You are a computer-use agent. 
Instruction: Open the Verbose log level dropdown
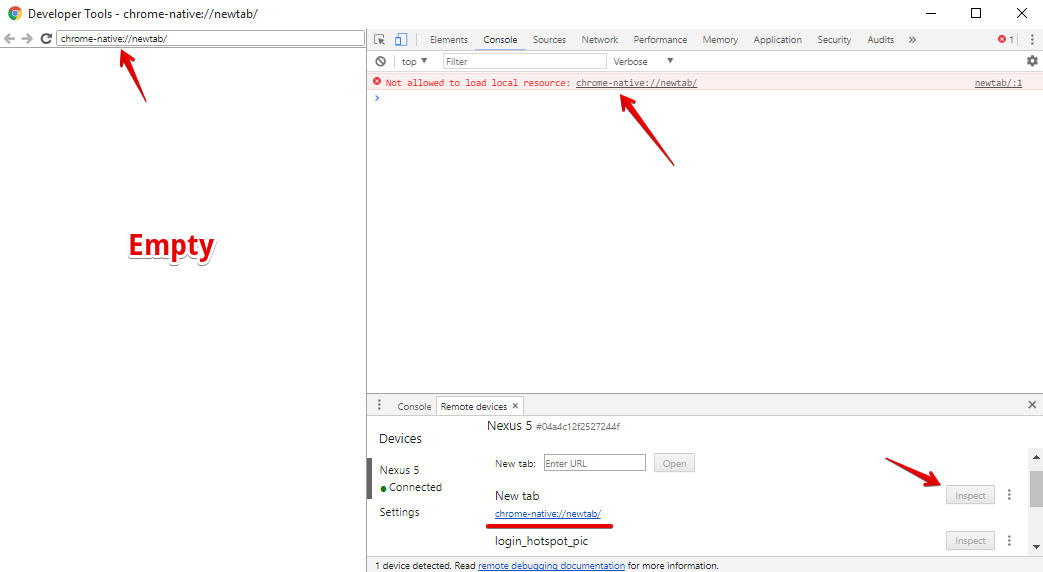(x=643, y=61)
